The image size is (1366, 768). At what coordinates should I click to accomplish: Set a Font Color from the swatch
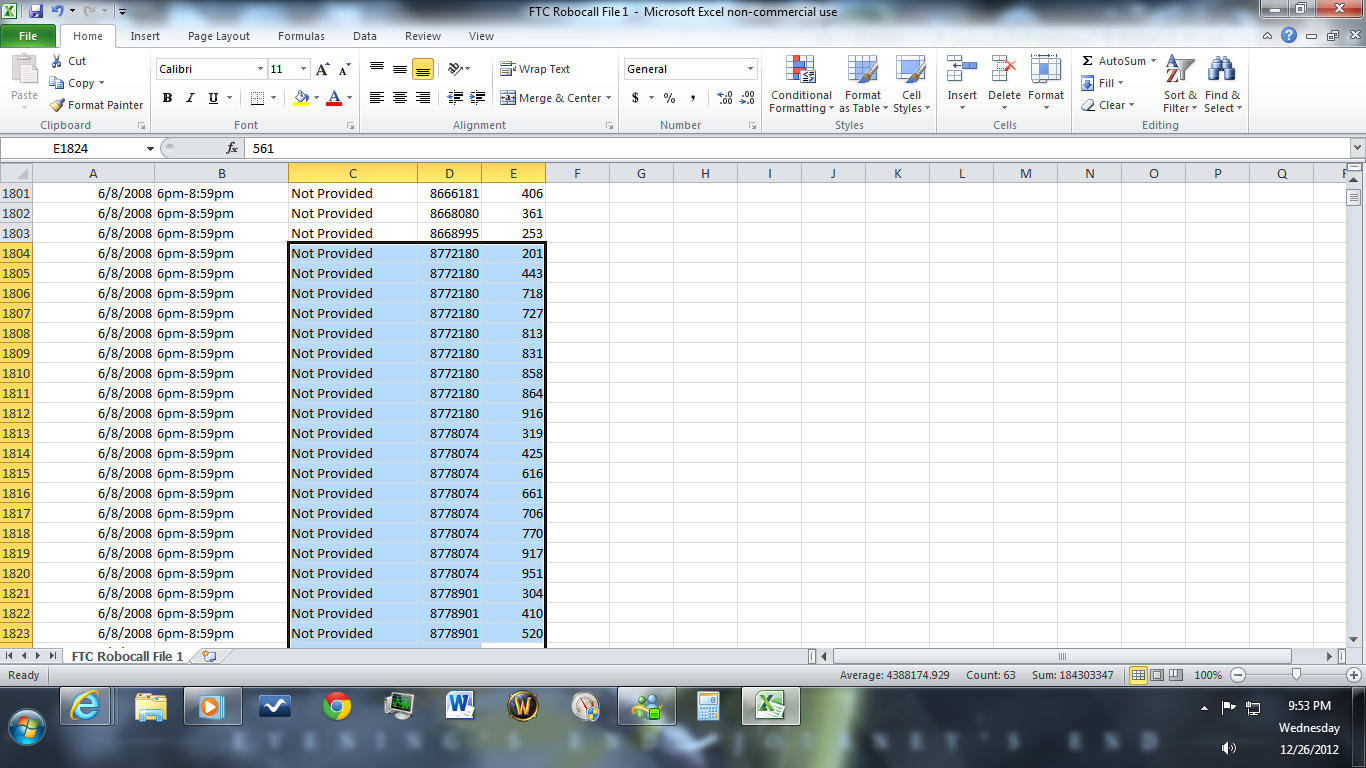(335, 98)
